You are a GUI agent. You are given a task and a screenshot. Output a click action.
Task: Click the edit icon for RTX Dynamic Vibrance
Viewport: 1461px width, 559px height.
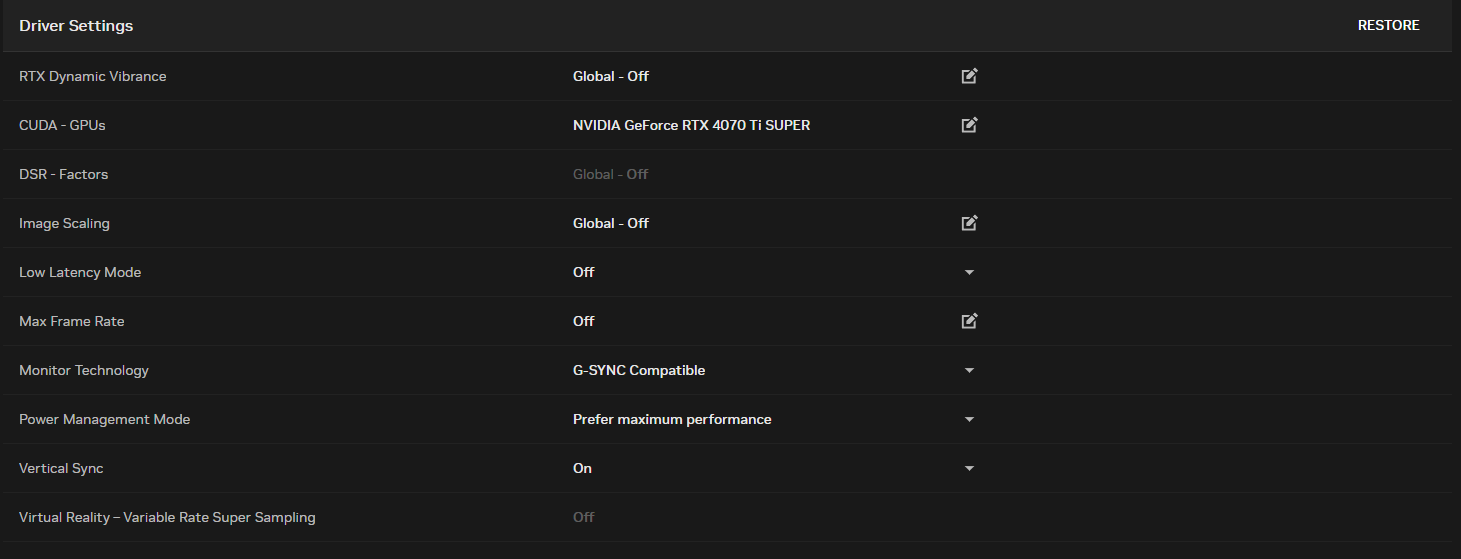pyautogui.click(x=969, y=76)
